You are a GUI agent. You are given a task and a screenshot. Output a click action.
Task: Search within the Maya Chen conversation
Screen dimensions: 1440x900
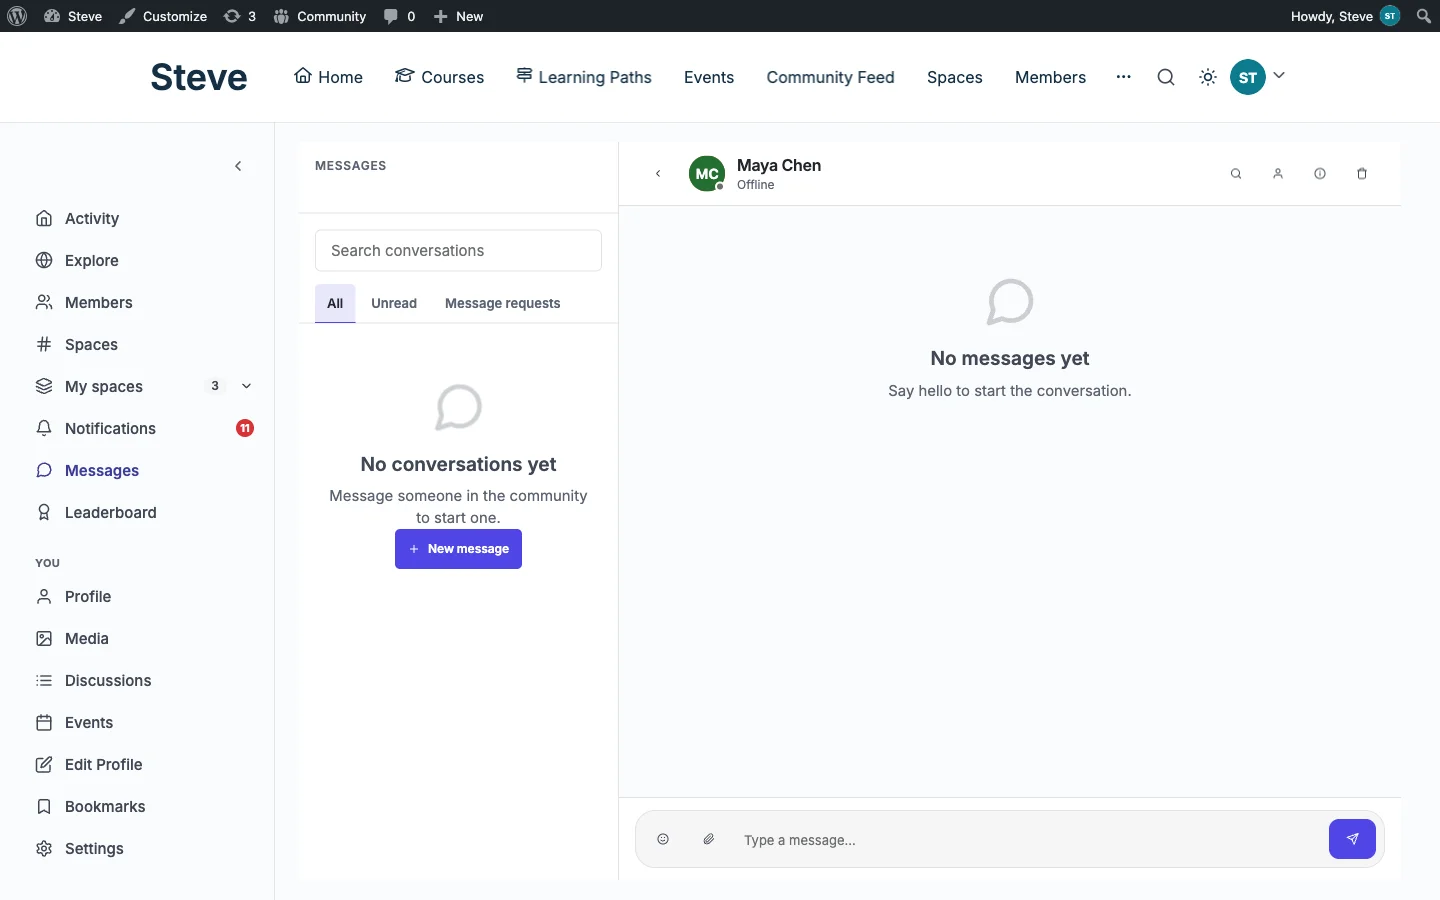click(x=1236, y=174)
